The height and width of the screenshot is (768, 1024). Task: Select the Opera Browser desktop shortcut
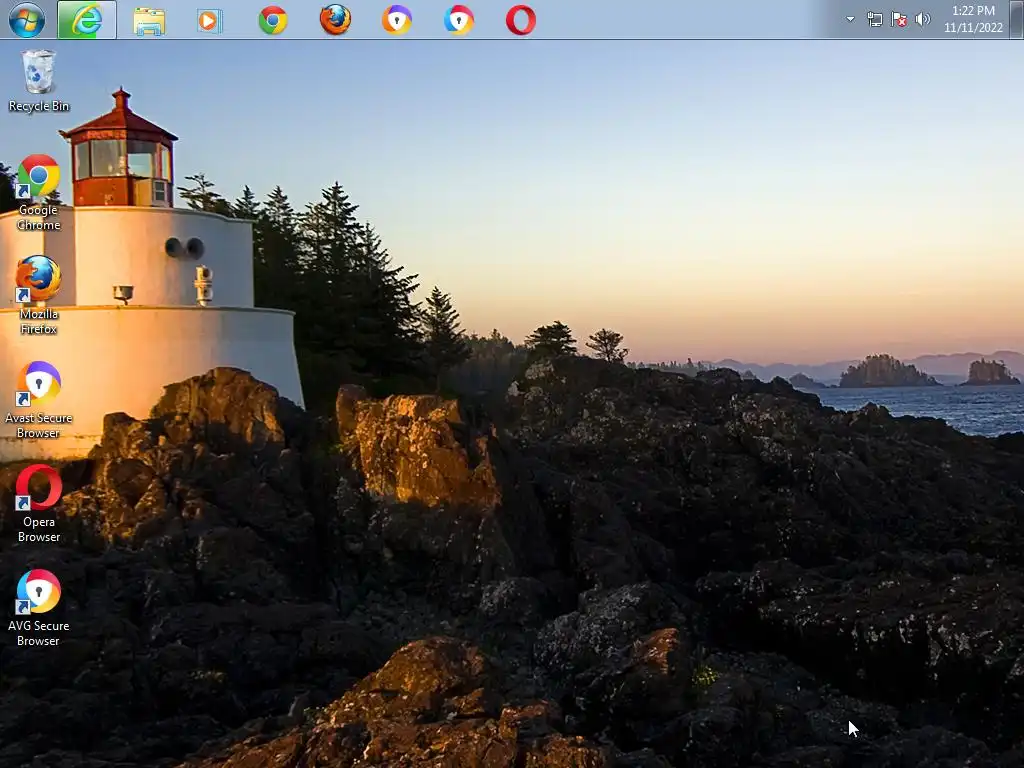click(39, 504)
